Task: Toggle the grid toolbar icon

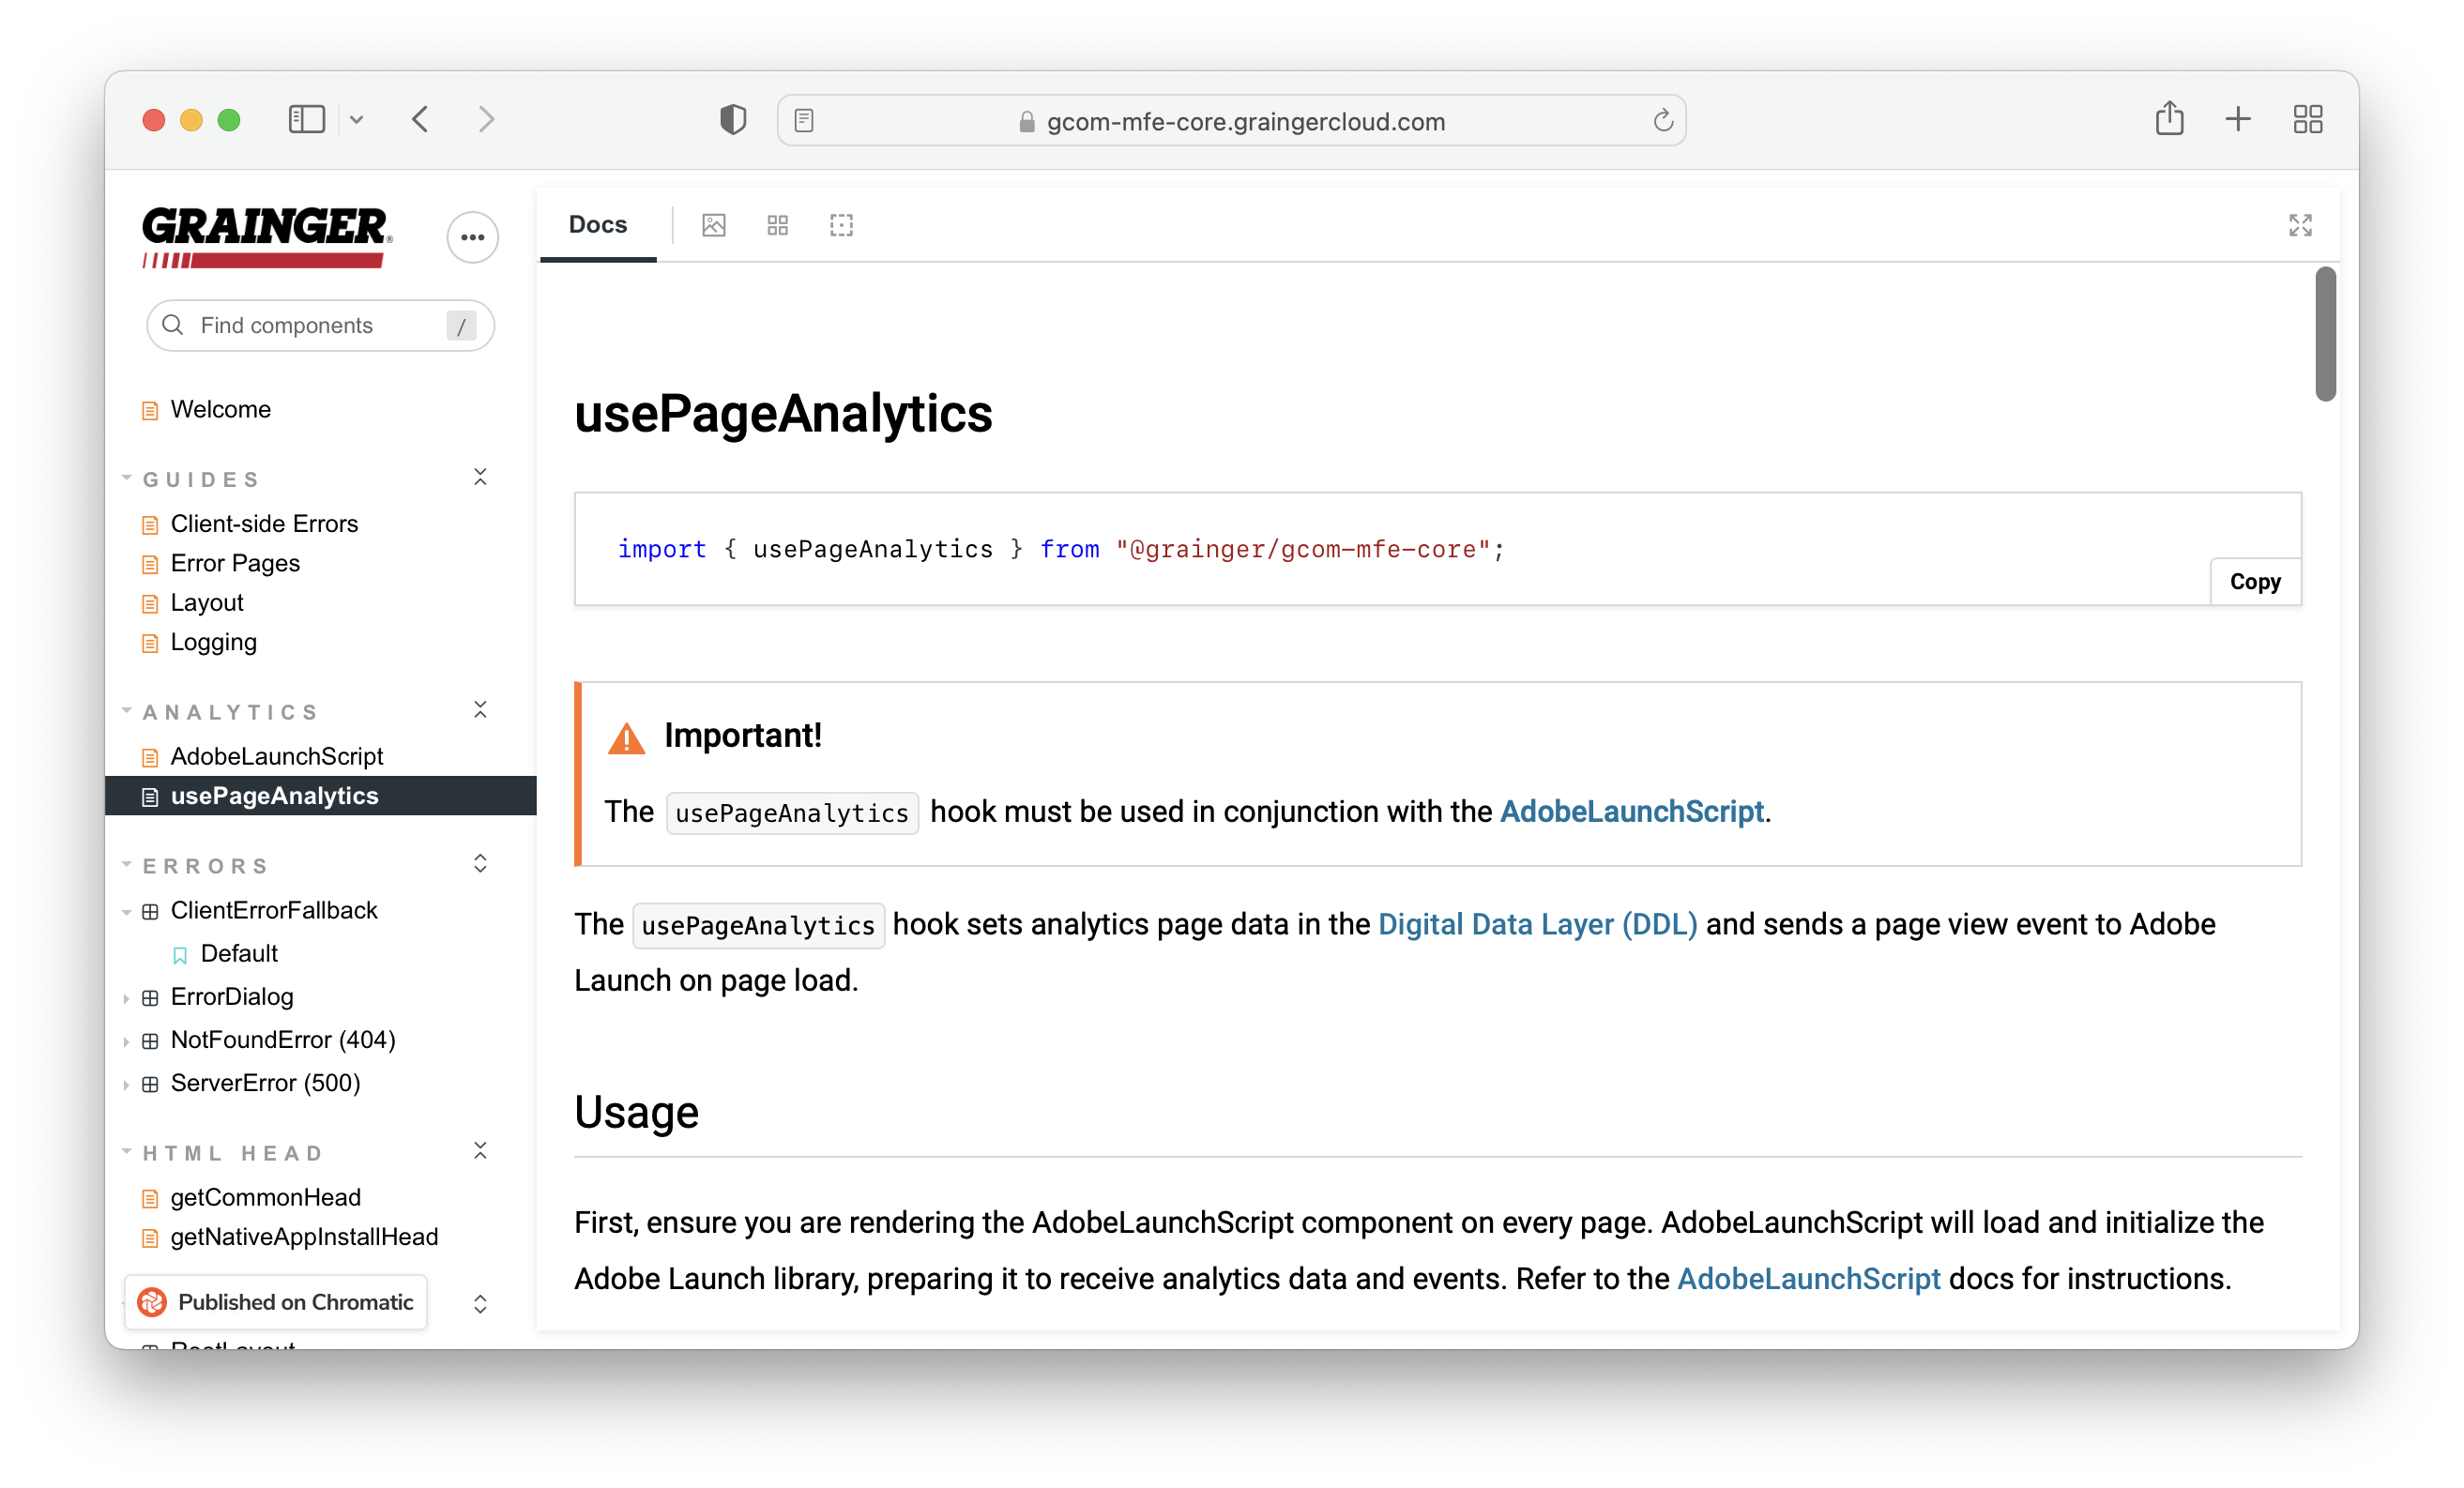Action: click(778, 225)
